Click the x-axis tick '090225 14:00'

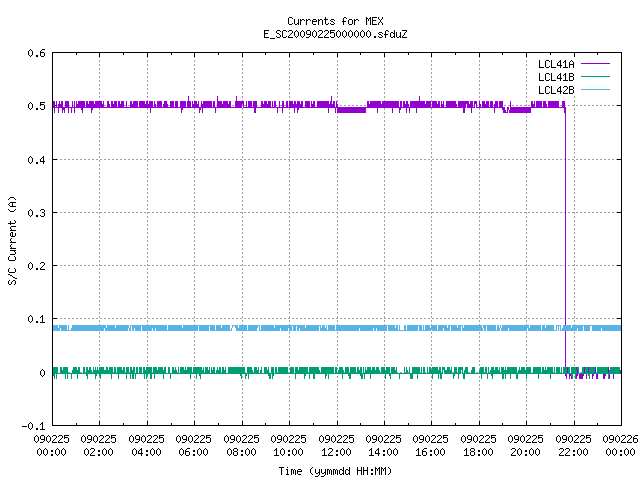[x=384, y=445]
